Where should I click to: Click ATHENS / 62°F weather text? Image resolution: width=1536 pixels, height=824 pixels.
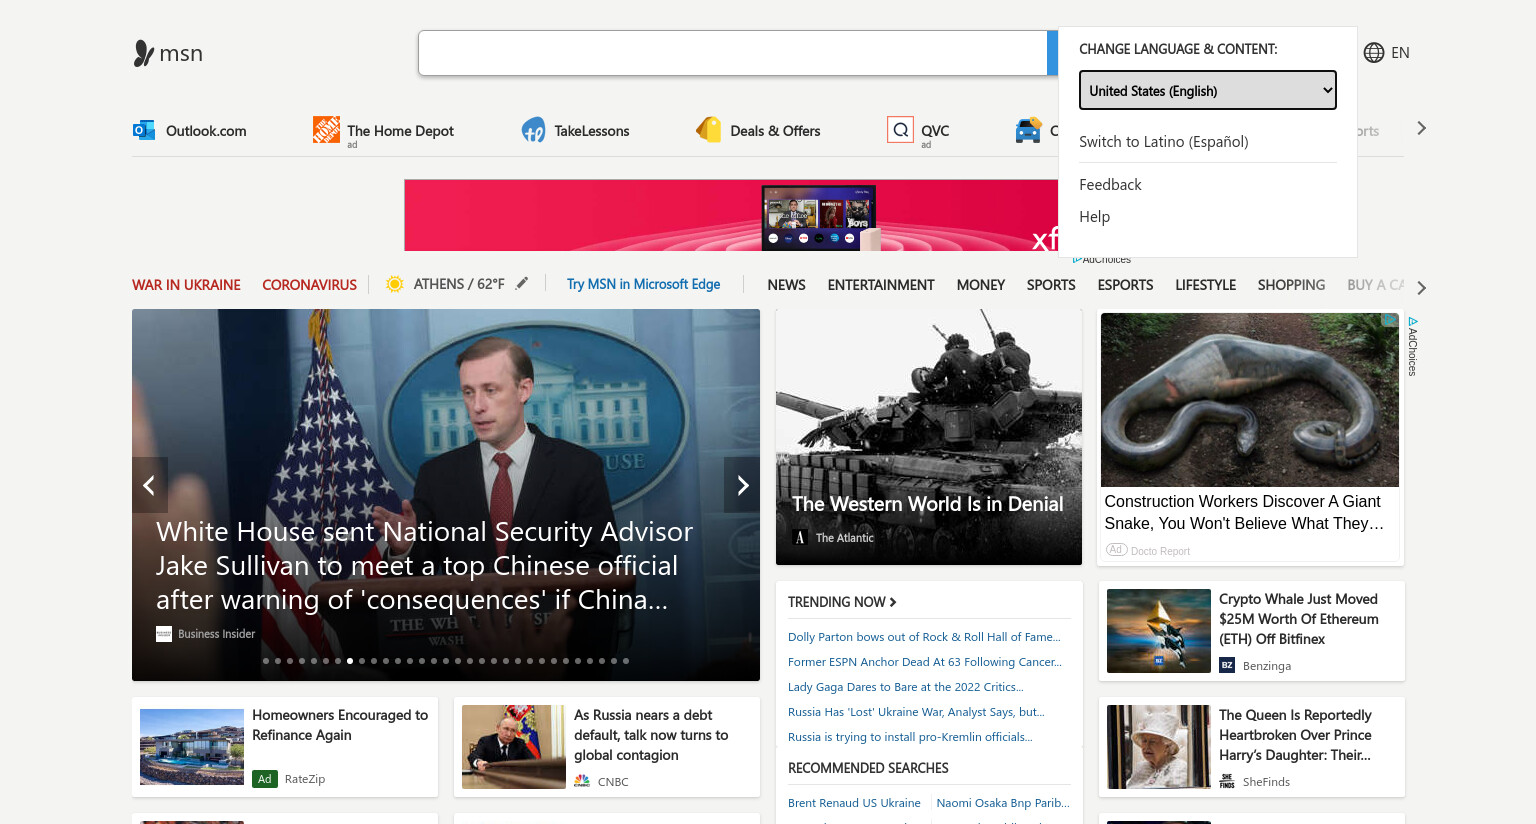(459, 284)
